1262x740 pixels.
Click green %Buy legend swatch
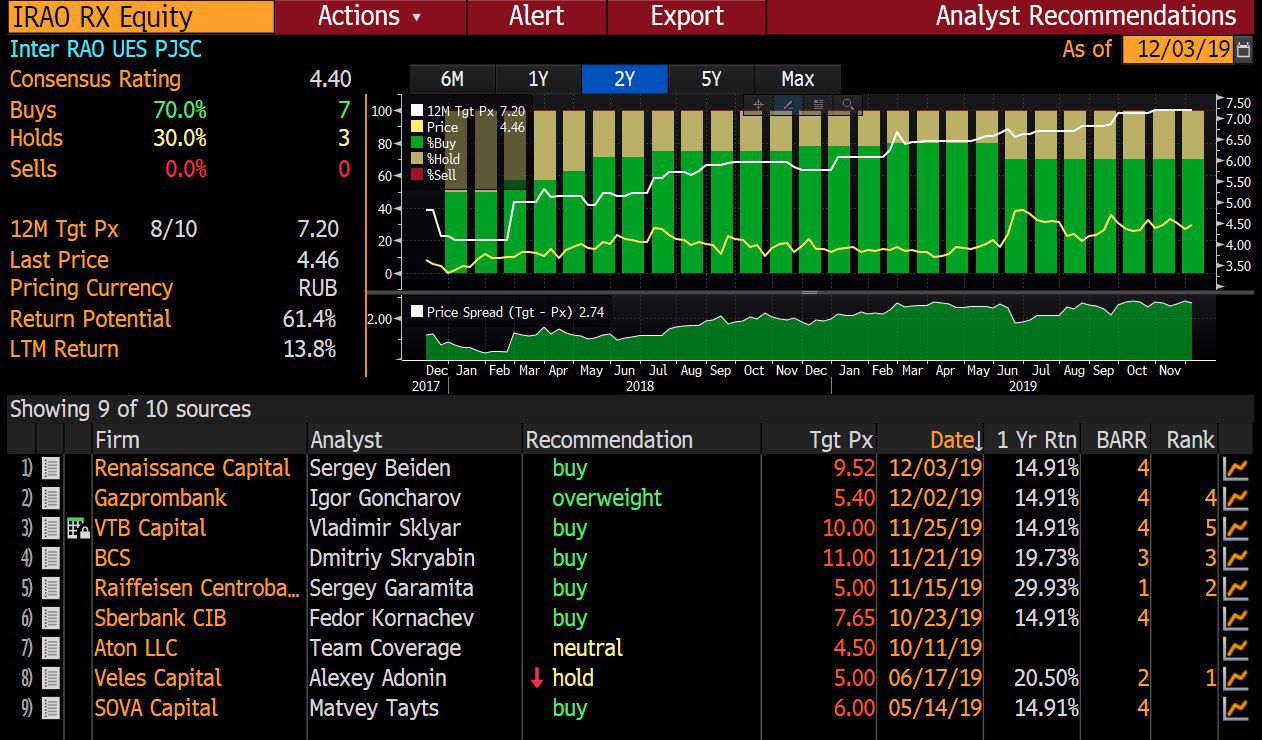(x=418, y=143)
